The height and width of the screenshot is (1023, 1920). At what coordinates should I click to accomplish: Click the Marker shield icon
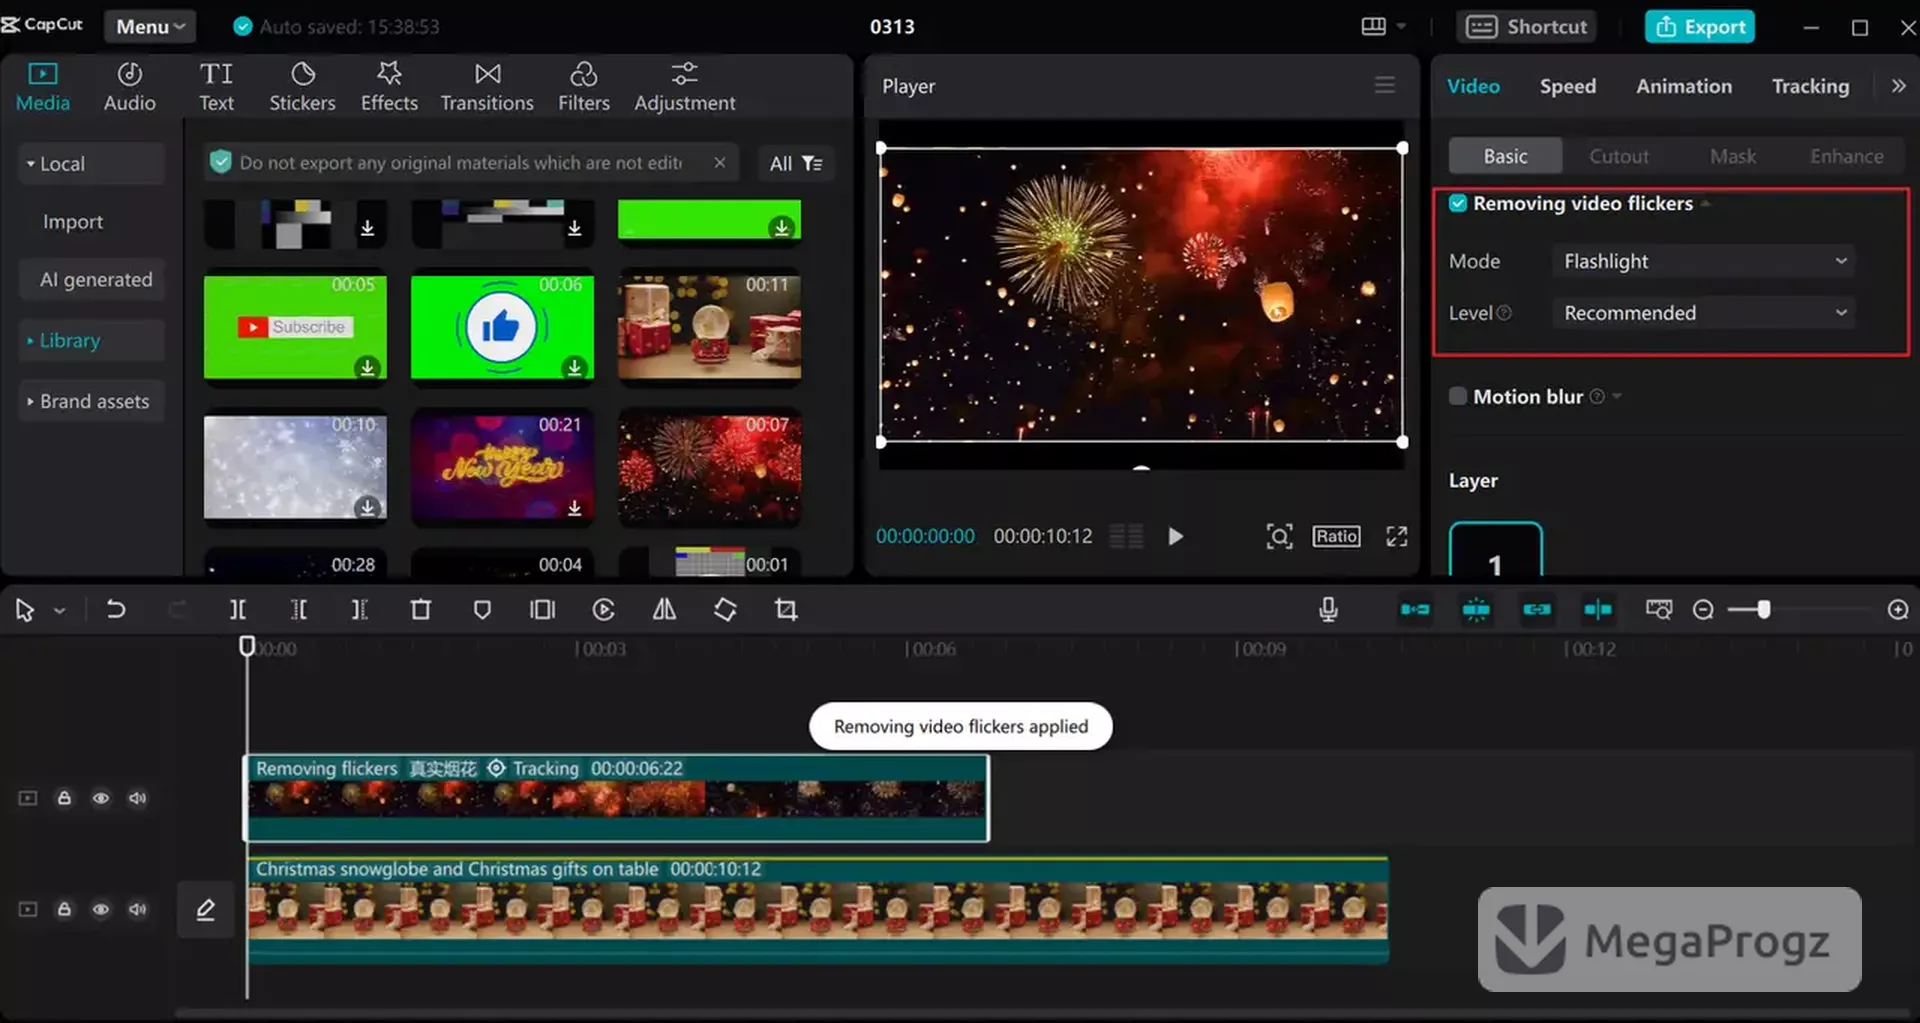[x=482, y=609]
